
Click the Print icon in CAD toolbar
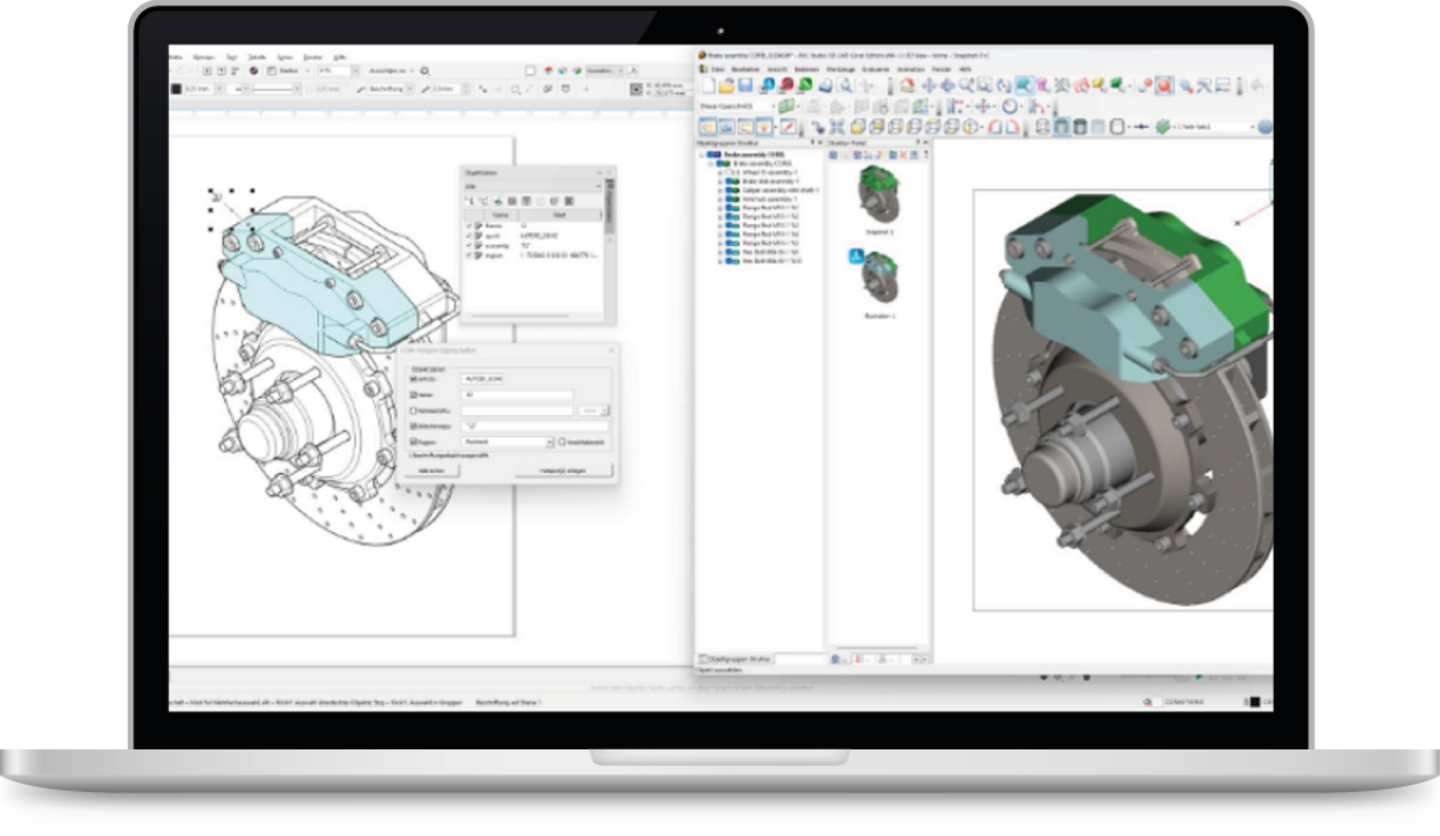[x=827, y=86]
